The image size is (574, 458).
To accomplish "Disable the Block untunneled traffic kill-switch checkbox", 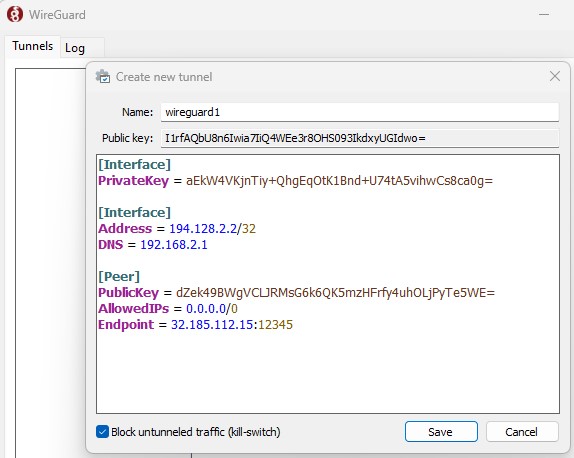I will [102, 432].
